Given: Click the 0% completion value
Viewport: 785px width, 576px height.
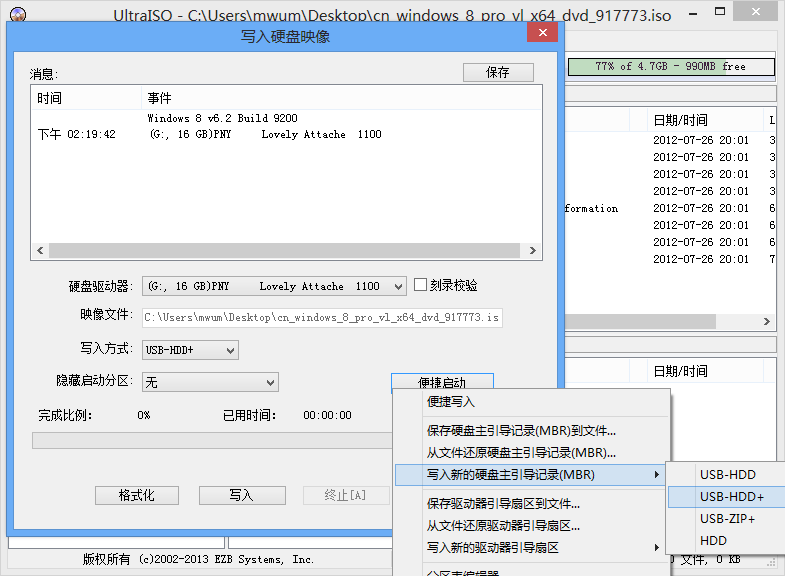Looking at the screenshot, I should (144, 415).
